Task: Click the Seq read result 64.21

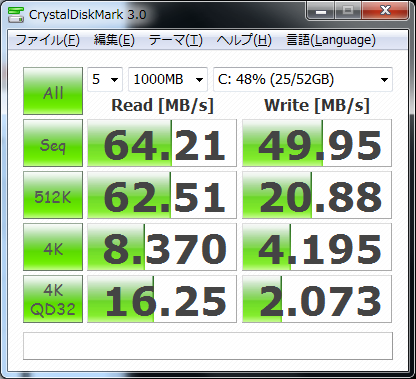Action: pyautogui.click(x=162, y=143)
